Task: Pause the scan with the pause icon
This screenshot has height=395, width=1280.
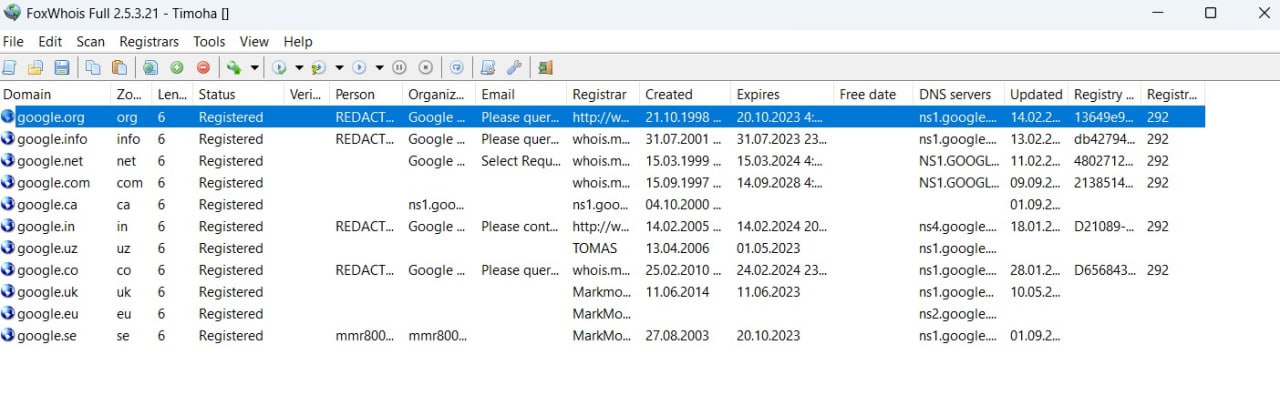Action: (399, 68)
